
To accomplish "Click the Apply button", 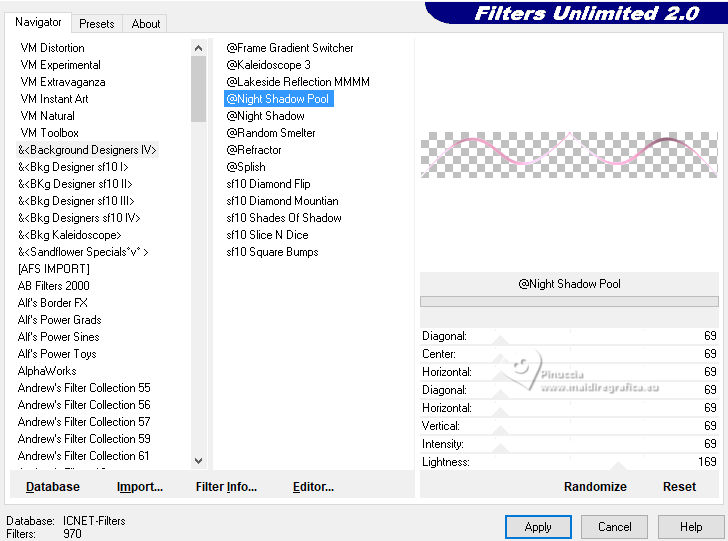I will (538, 527).
